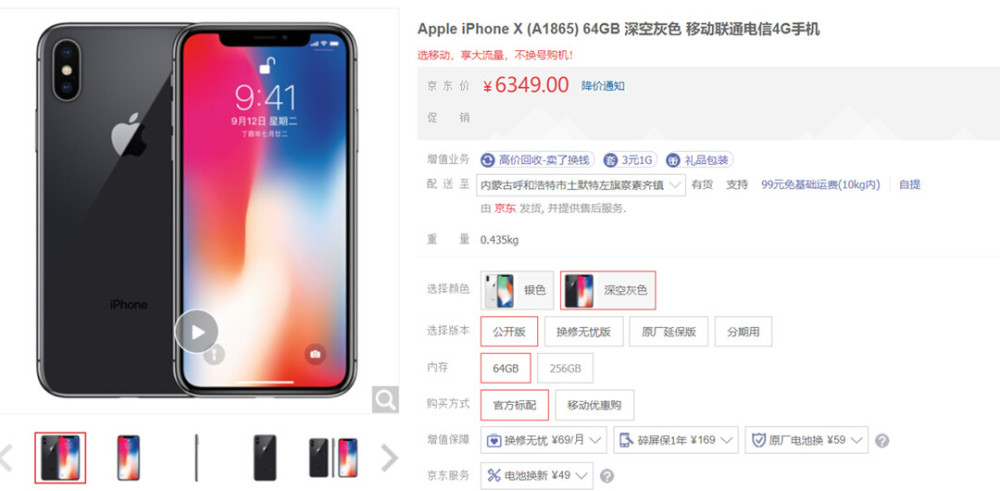Click the help icon beside 电池换新
Screen dimensions: 1000x491
tap(607, 476)
